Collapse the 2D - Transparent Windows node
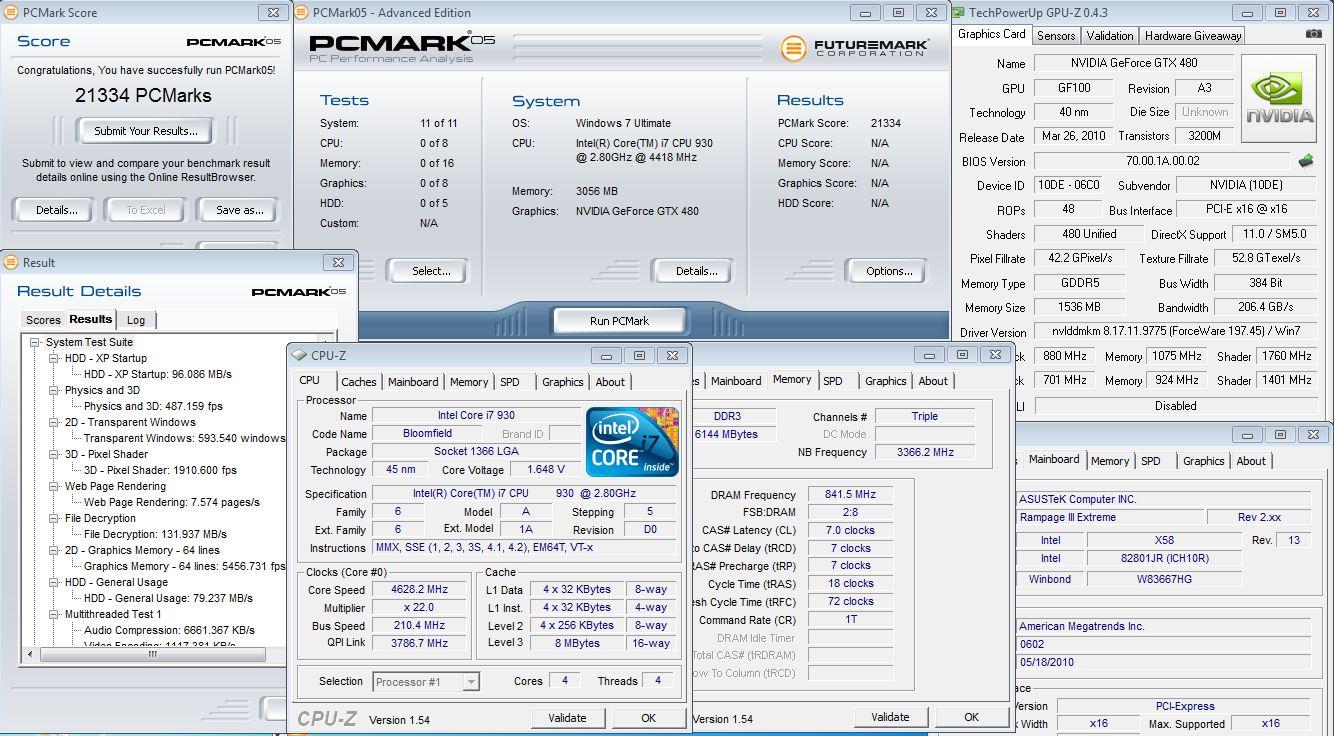 53,422
